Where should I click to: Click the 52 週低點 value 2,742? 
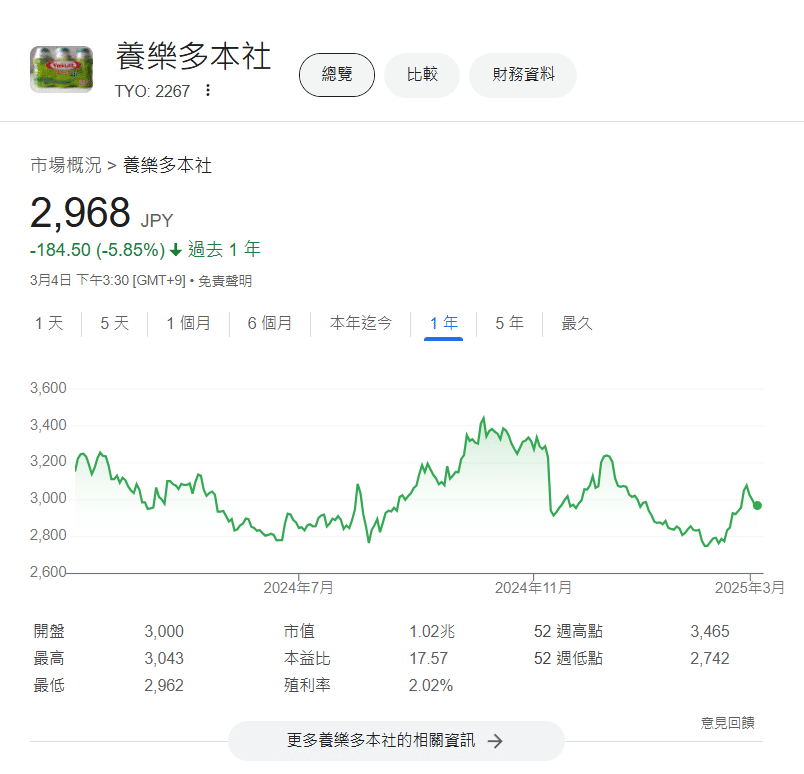point(710,659)
